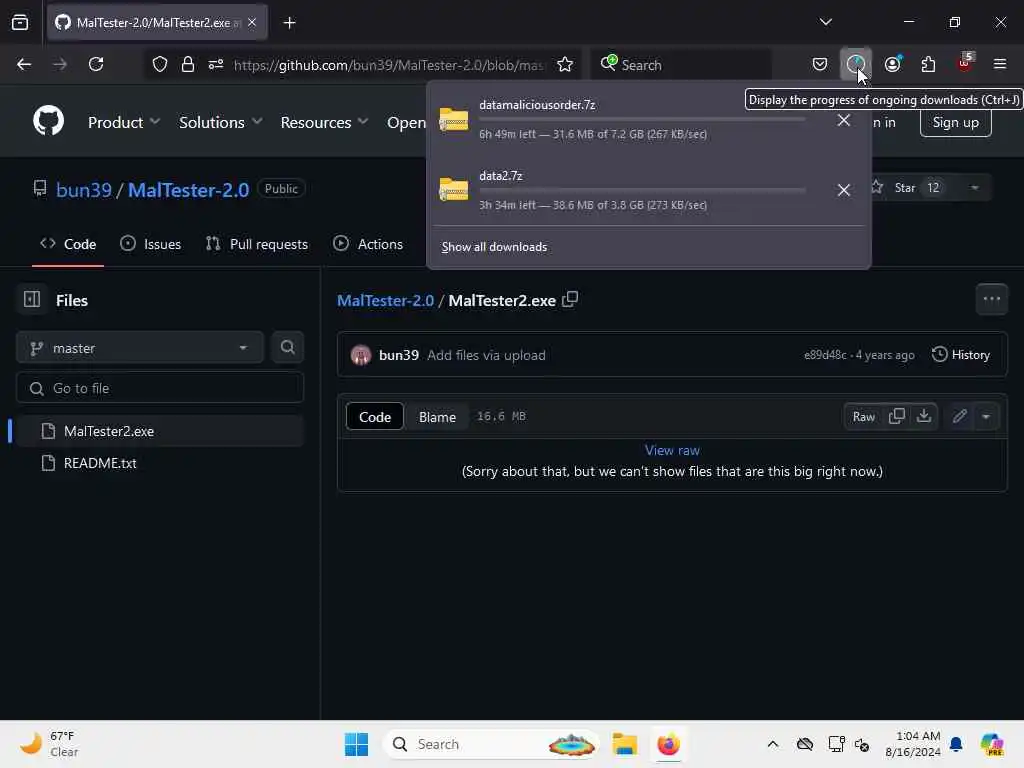The image size is (1024, 768).
Task: Click progress bar of datamaliciousorder.7z download
Action: point(642,120)
